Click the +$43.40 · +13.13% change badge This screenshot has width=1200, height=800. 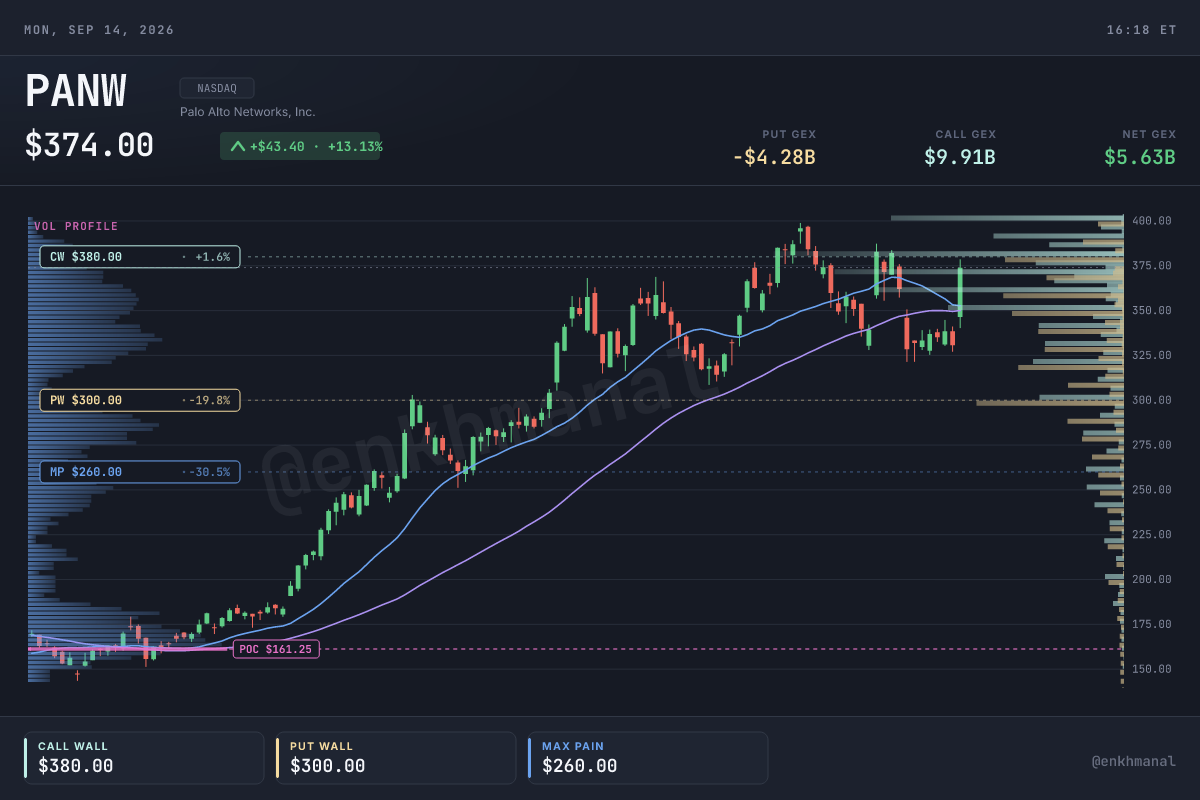coord(300,146)
